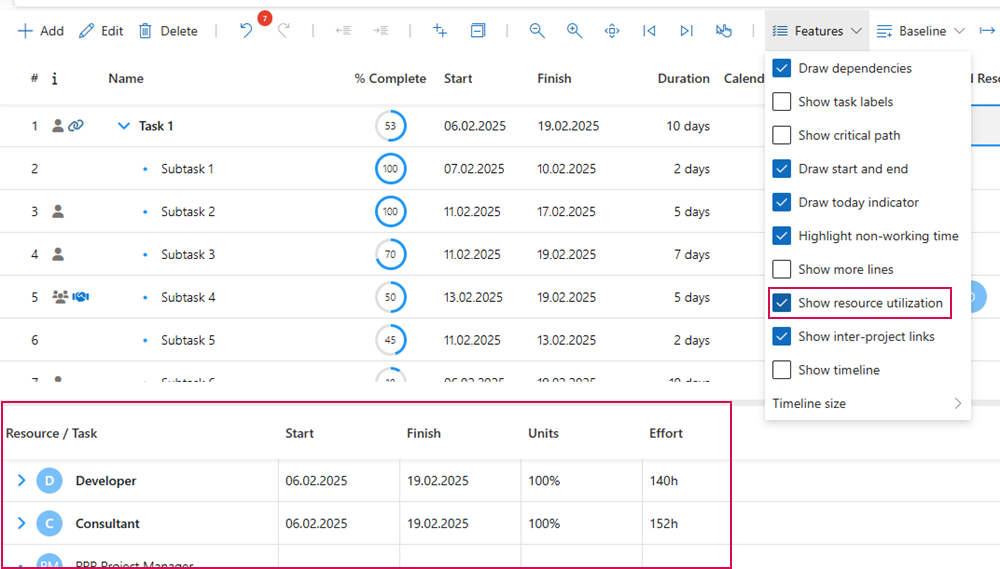
Task: Jump to project end icon
Action: 686,31
